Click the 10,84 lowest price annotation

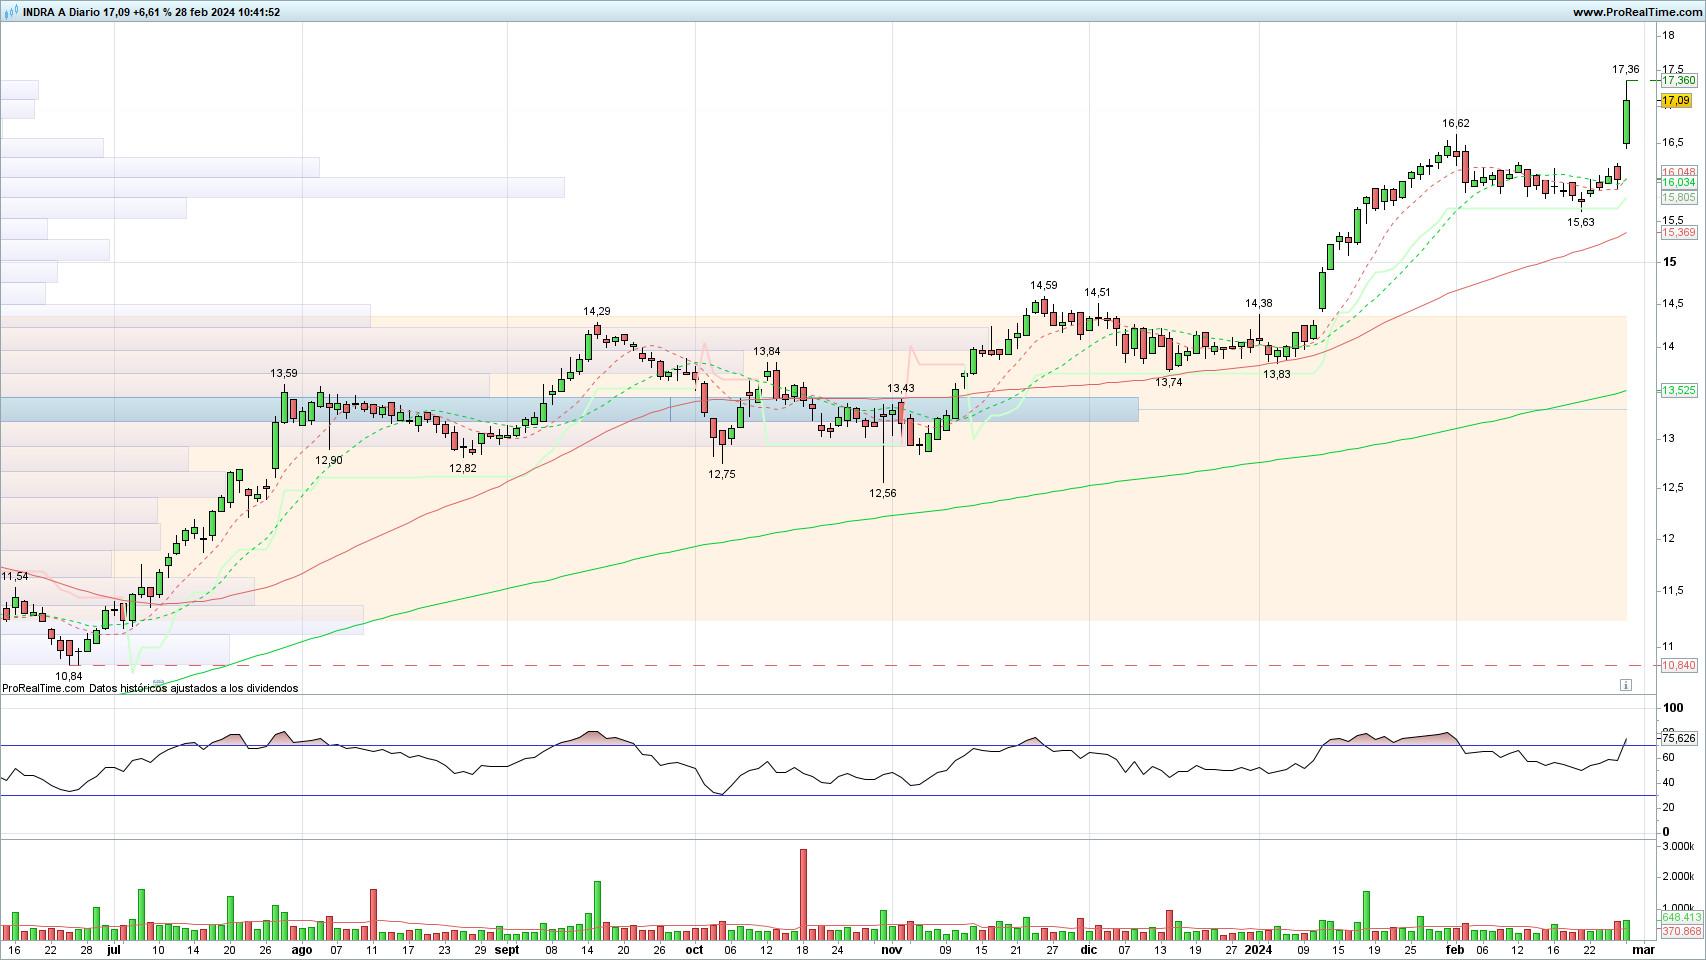click(x=69, y=676)
